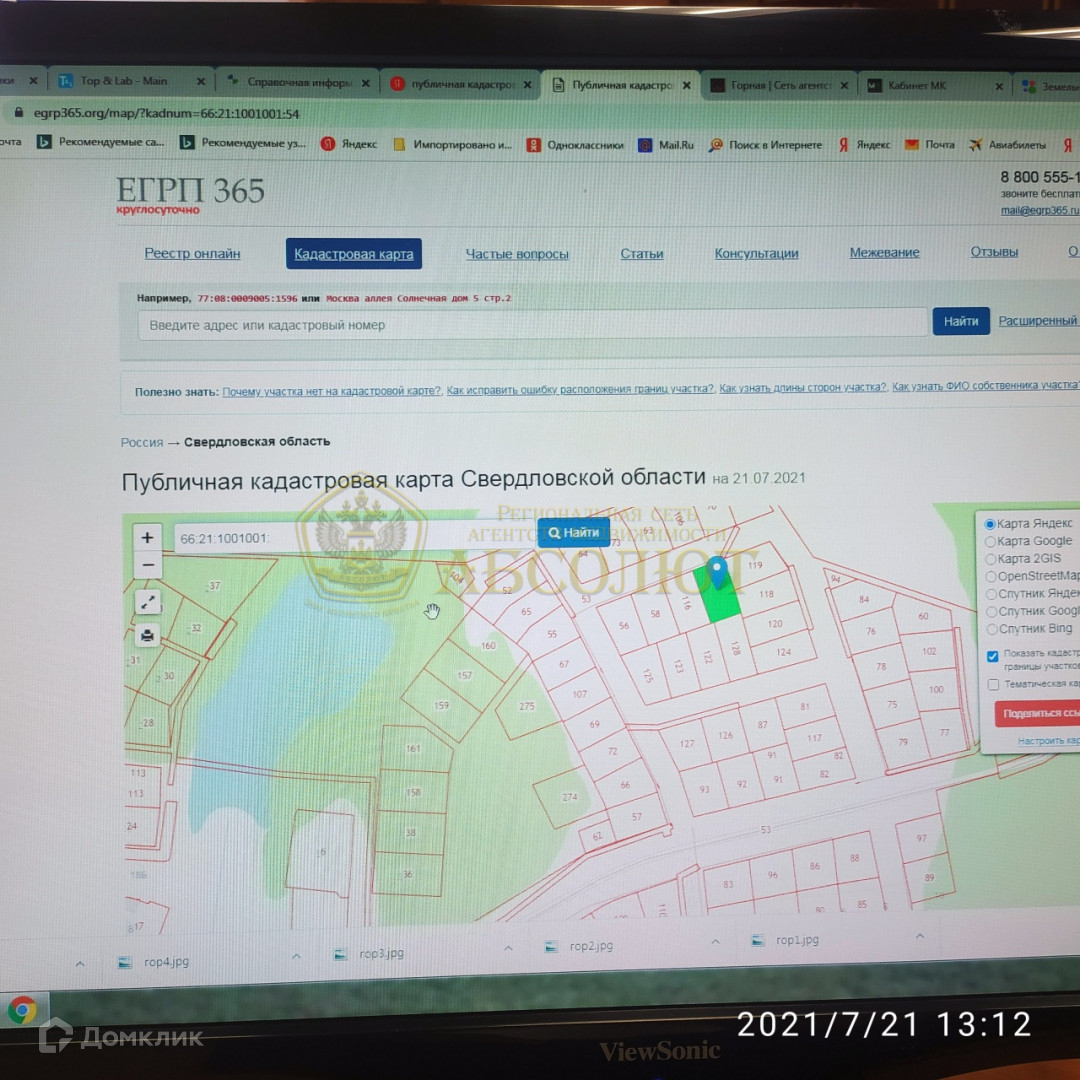The height and width of the screenshot is (1080, 1080).
Task: Close the Справочная информ tab
Action: tap(366, 83)
